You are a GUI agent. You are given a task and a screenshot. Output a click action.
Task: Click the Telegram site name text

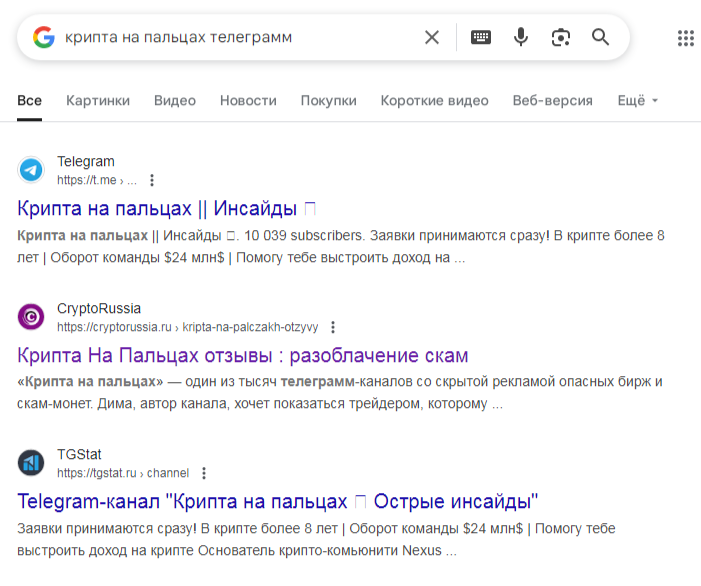point(86,161)
